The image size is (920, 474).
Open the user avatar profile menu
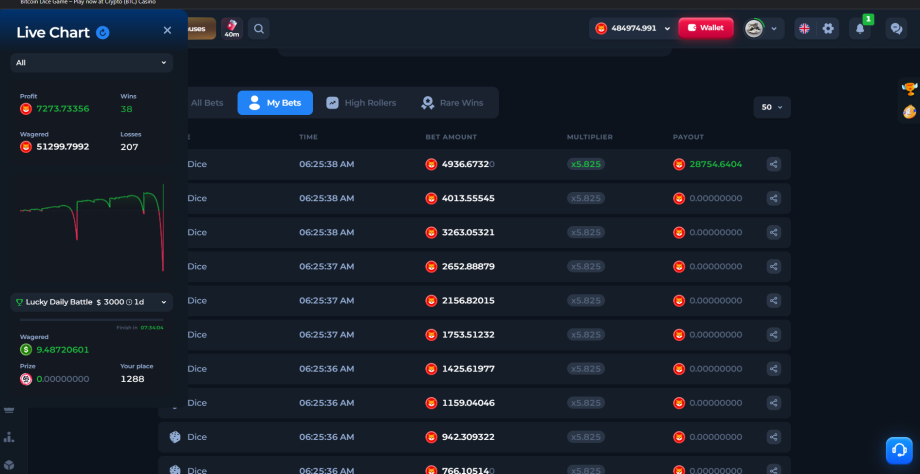[x=763, y=28]
